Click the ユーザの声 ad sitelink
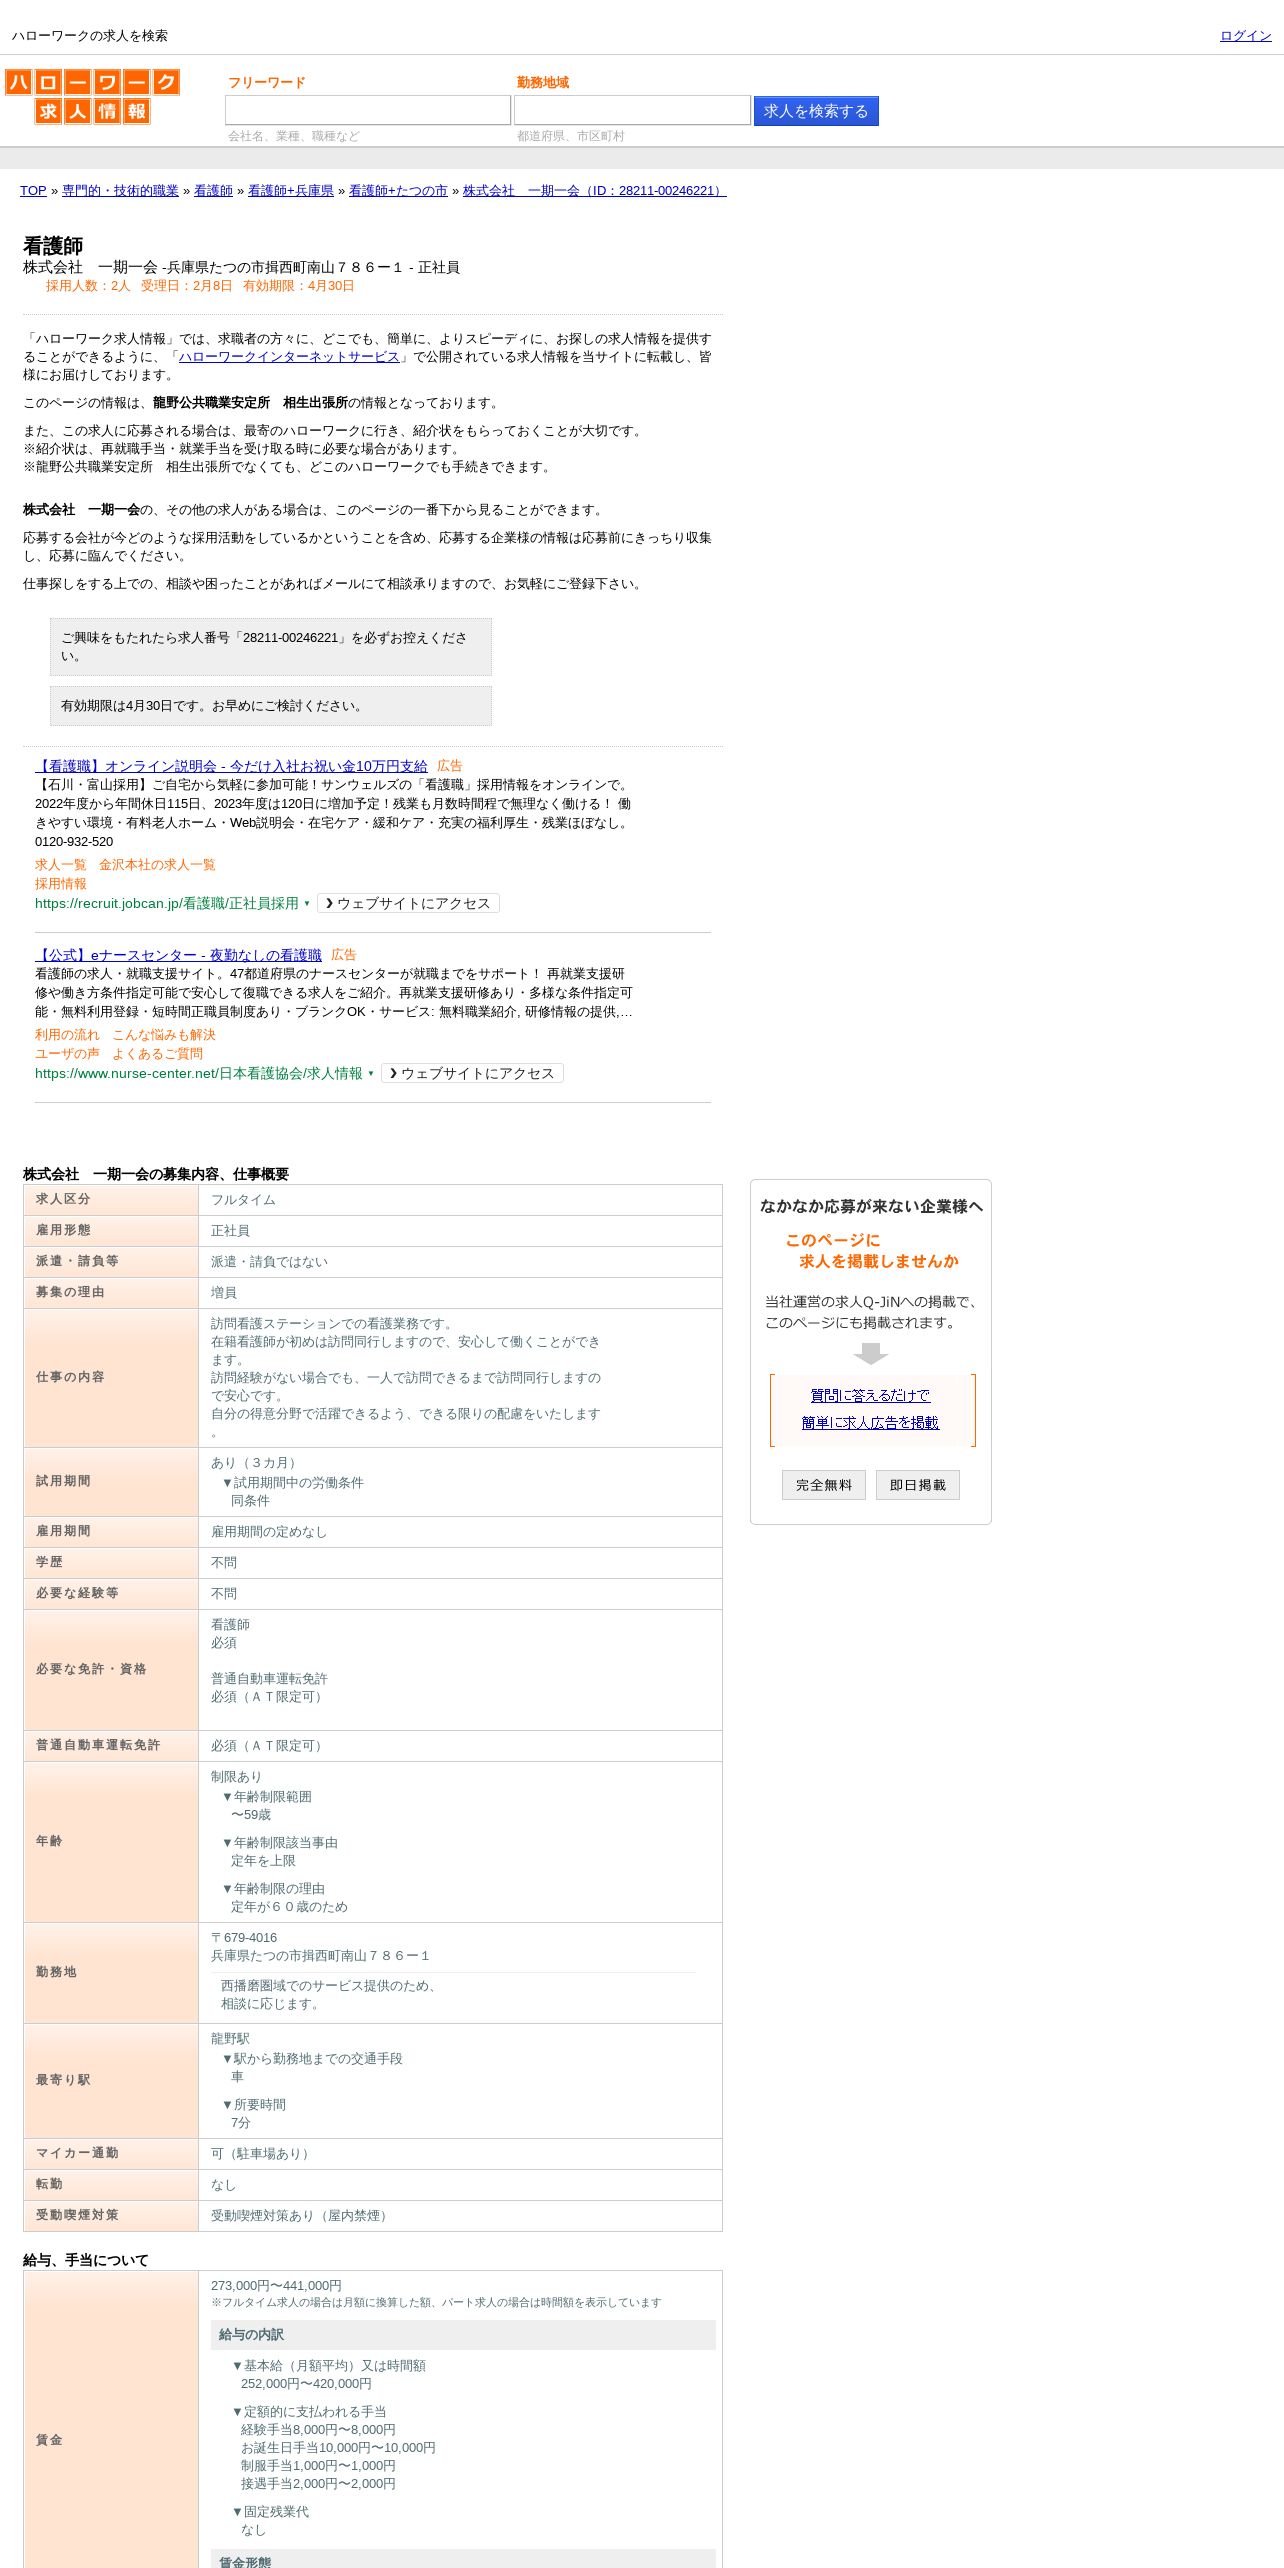The width and height of the screenshot is (1284, 2568). tap(67, 1054)
